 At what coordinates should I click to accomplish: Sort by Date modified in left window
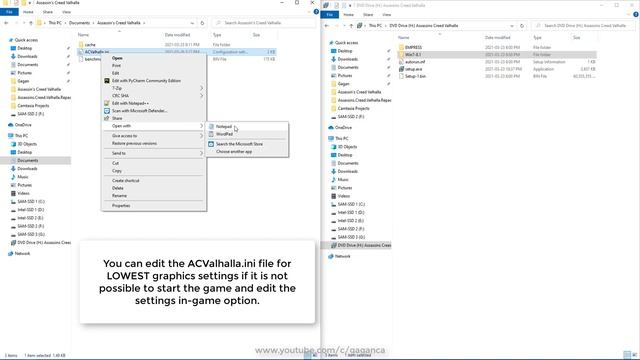click(x=178, y=35)
